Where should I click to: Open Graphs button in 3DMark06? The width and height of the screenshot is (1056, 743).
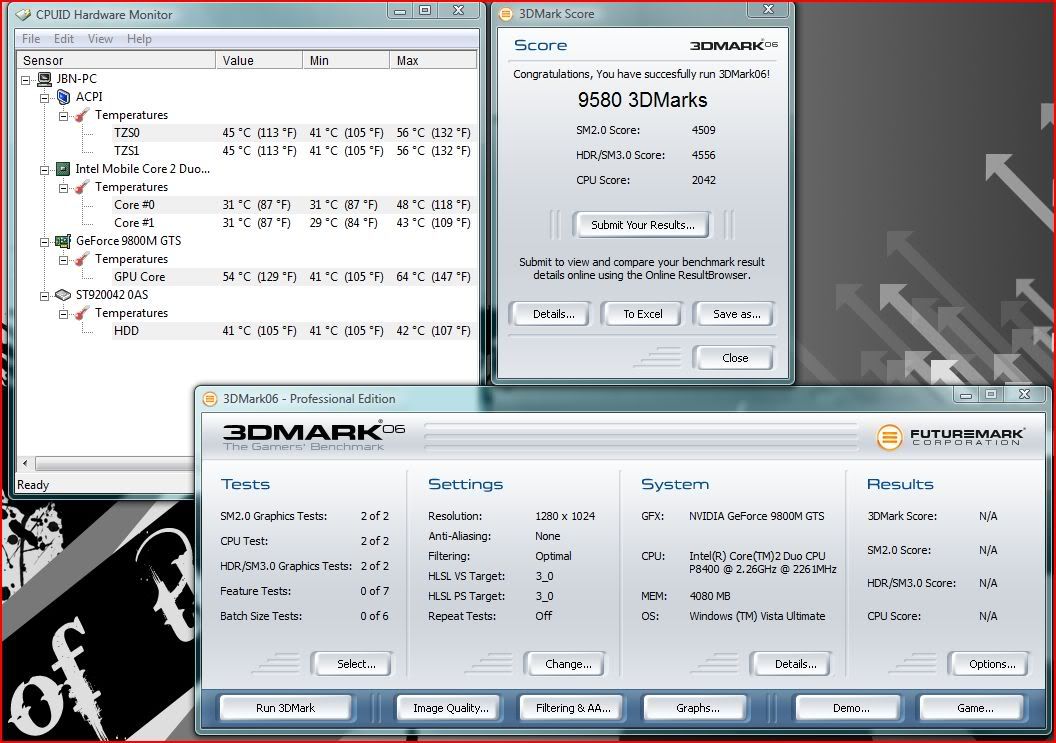click(x=698, y=708)
